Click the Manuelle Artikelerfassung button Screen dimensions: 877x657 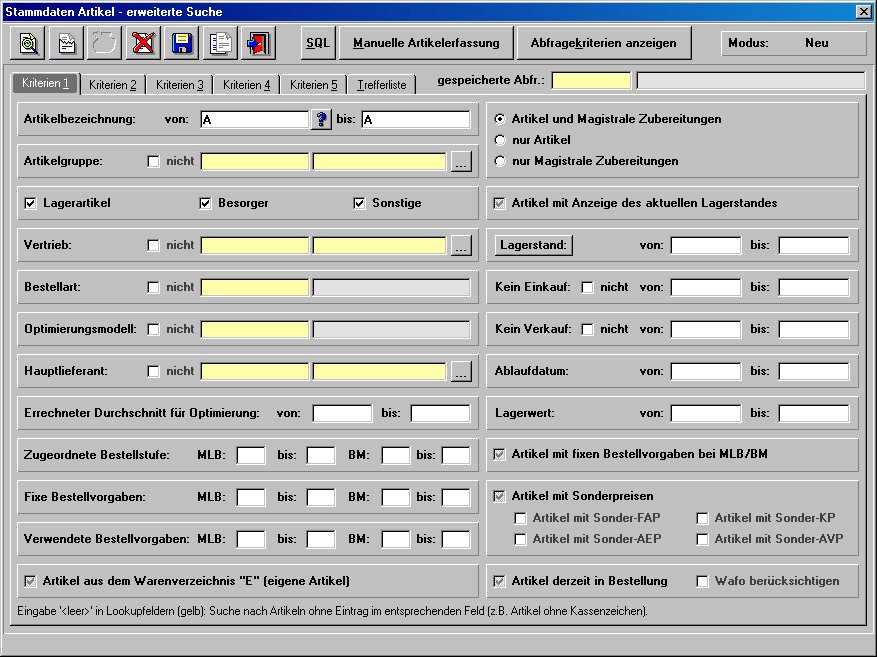coord(426,43)
